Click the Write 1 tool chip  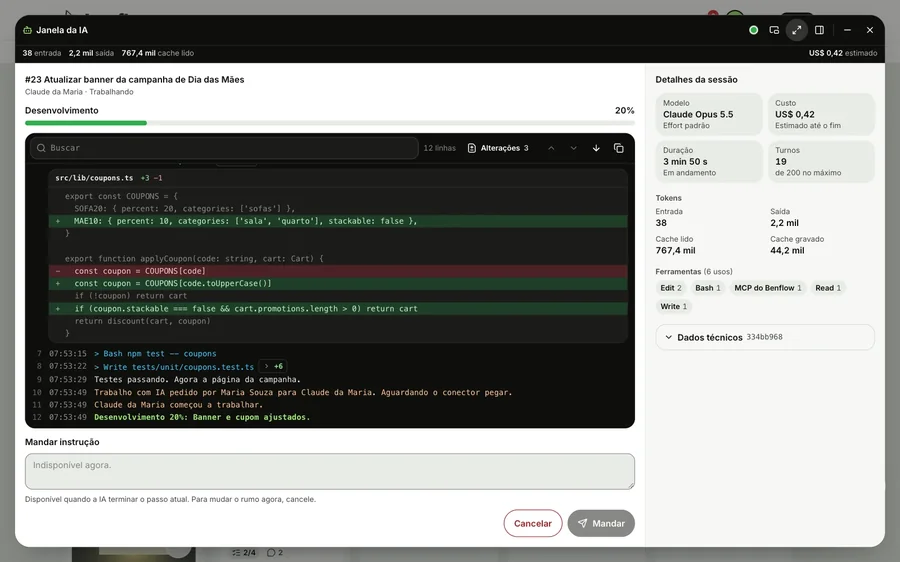tap(673, 307)
